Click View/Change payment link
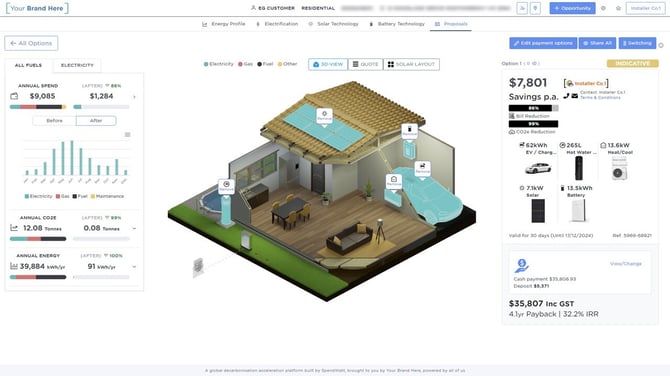 [626, 264]
